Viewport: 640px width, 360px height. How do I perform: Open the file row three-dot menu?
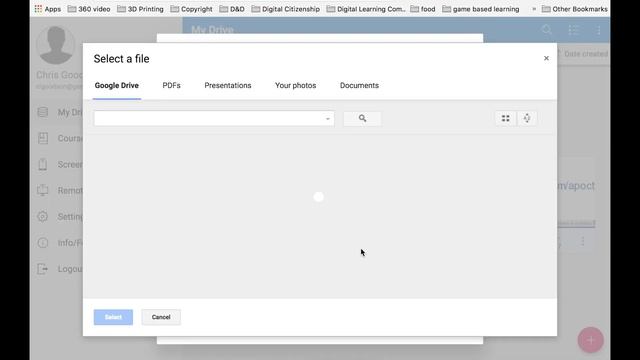tap(583, 242)
